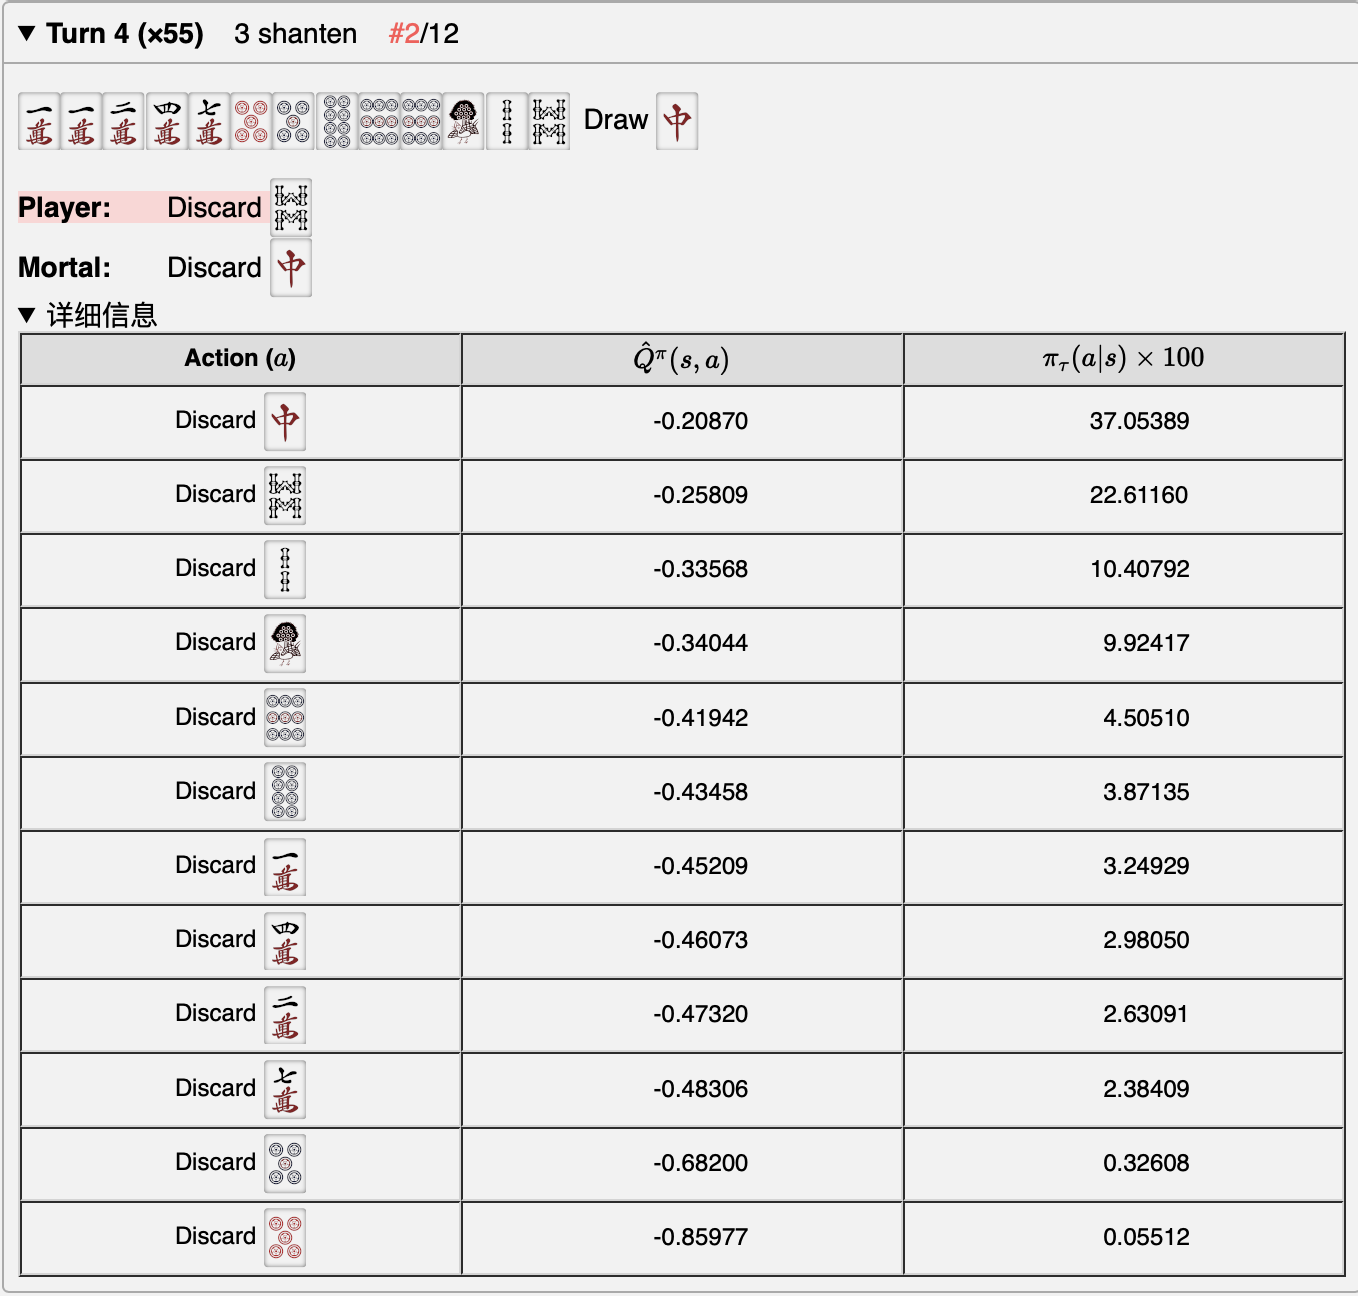This screenshot has height=1296, width=1358.
Task: Click the 8-pin tile in the 3.87135 row
Action: tap(285, 792)
